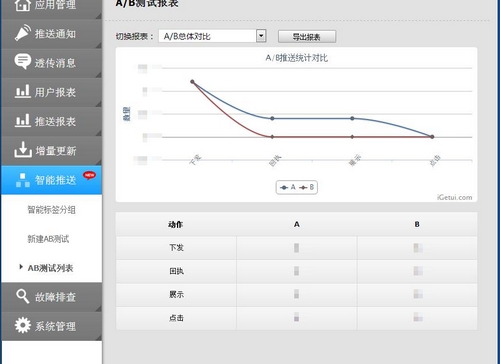Image resolution: width=500 pixels, height=364 pixels.
Task: Open the 增量更新 menu label
Action: [56, 151]
